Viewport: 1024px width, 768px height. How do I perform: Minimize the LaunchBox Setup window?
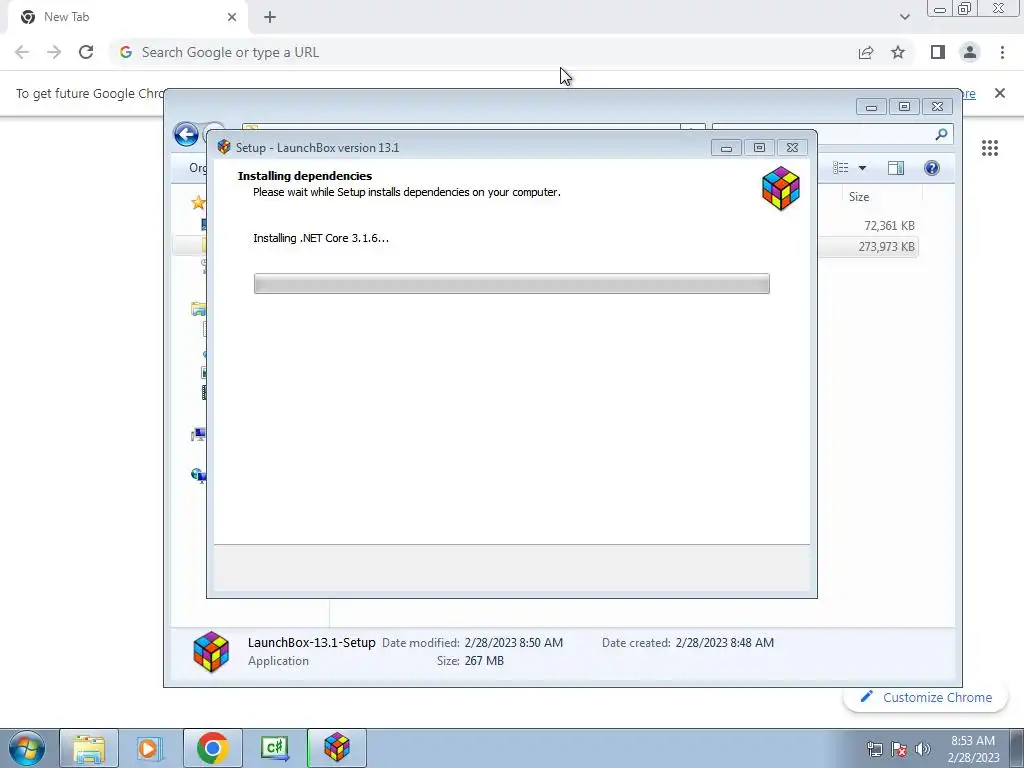coord(726,148)
